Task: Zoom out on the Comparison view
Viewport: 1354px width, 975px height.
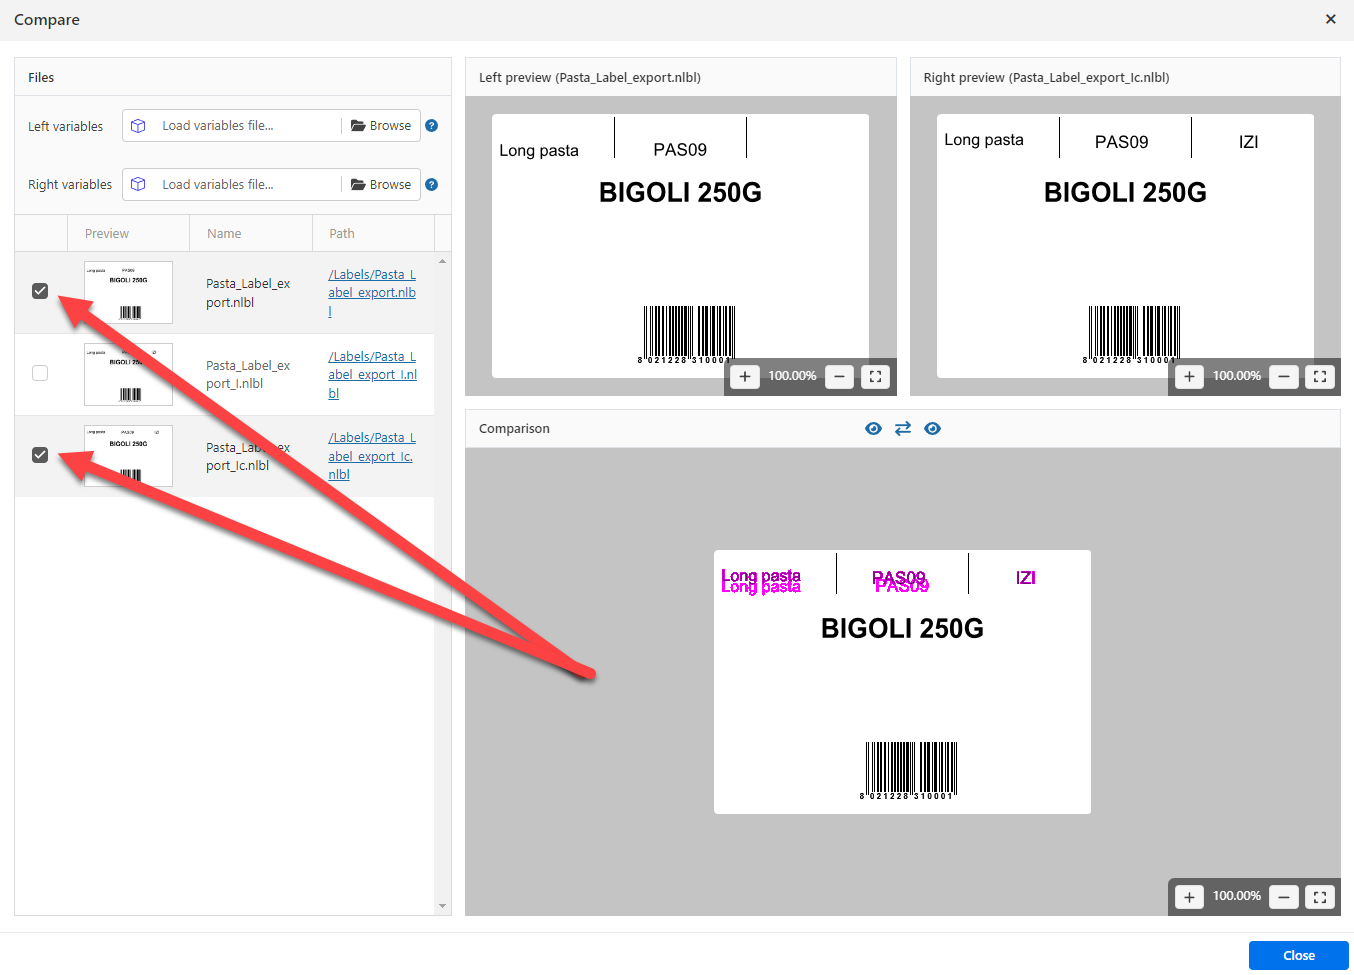Action: (x=1284, y=897)
